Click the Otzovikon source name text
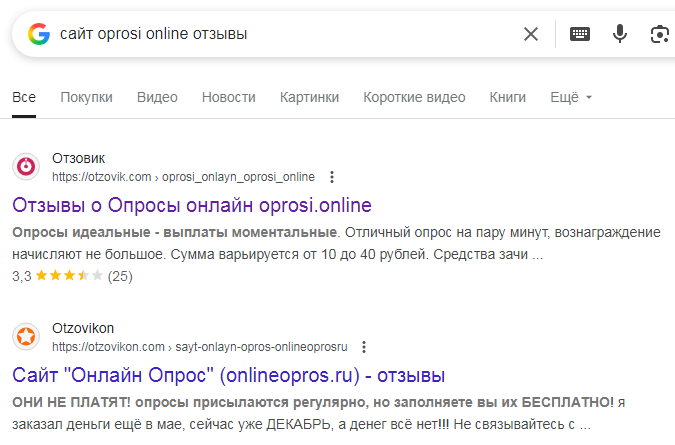This screenshot has width=675, height=445. [x=83, y=328]
